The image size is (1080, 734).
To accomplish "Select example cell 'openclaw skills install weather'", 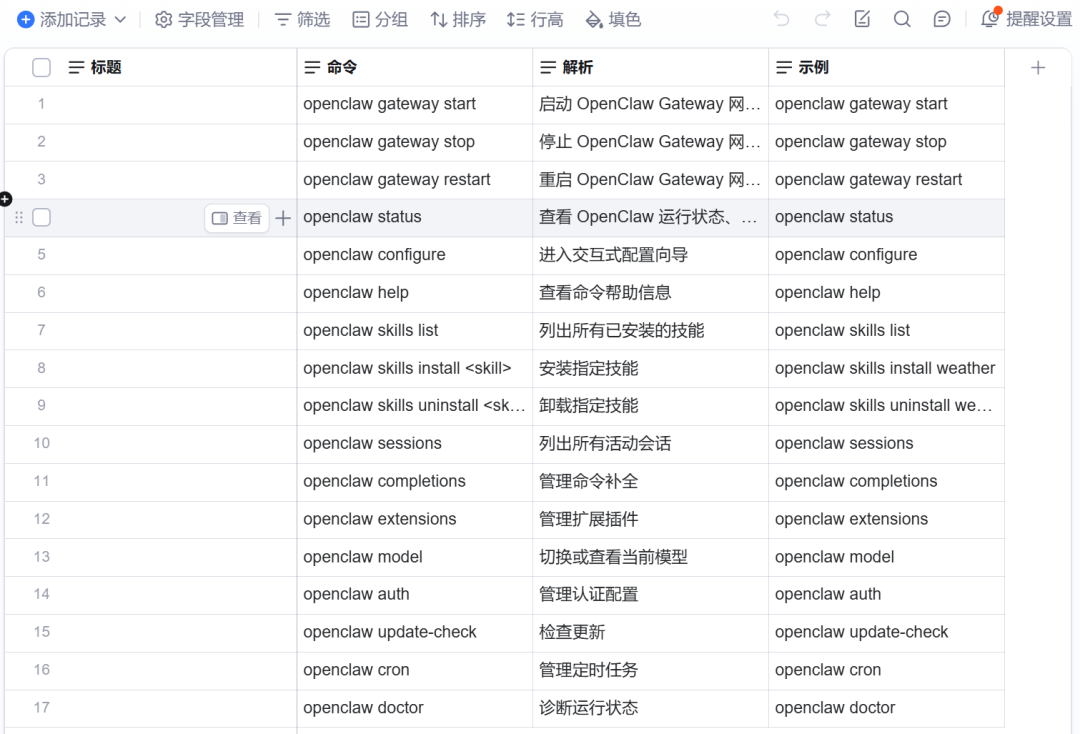I will coord(886,369).
